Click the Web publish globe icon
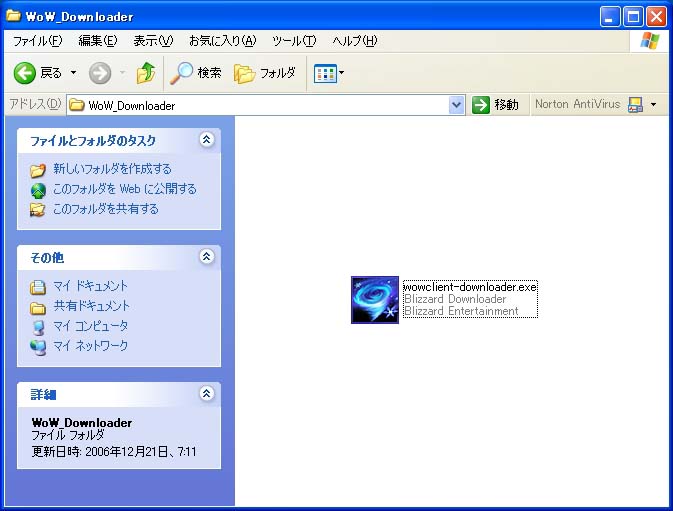Screen dimensions: 673x511 38,190
